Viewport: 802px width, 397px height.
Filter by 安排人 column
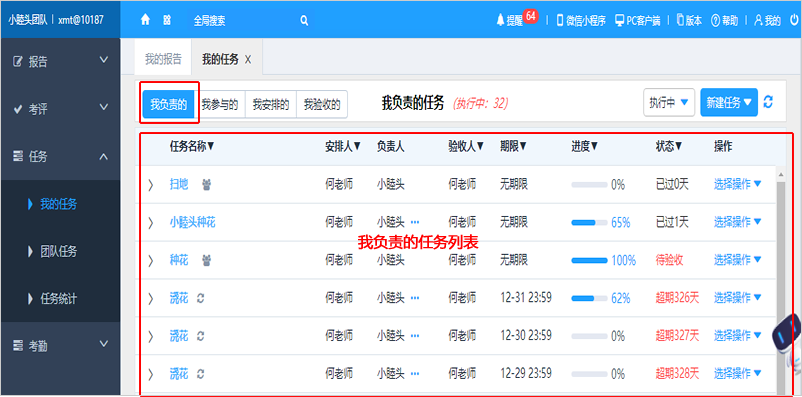pos(343,146)
